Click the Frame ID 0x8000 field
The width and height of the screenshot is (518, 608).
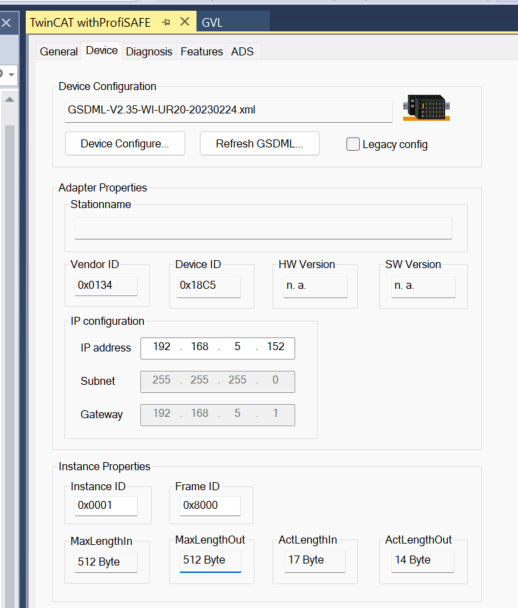coord(210,506)
